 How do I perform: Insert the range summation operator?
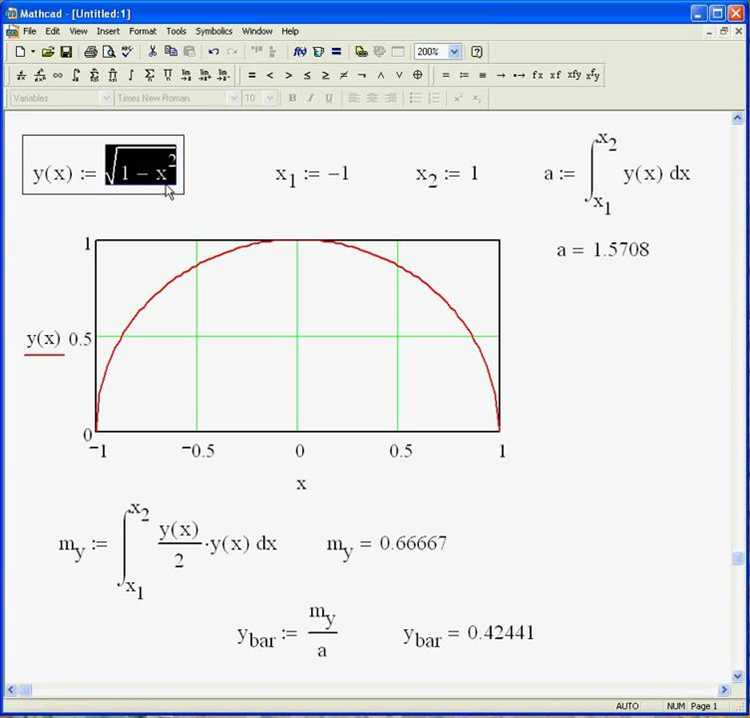pos(94,75)
